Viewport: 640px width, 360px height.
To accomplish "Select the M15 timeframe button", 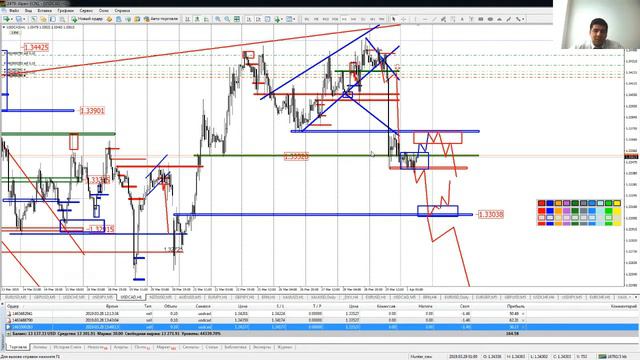I will [326, 19].
